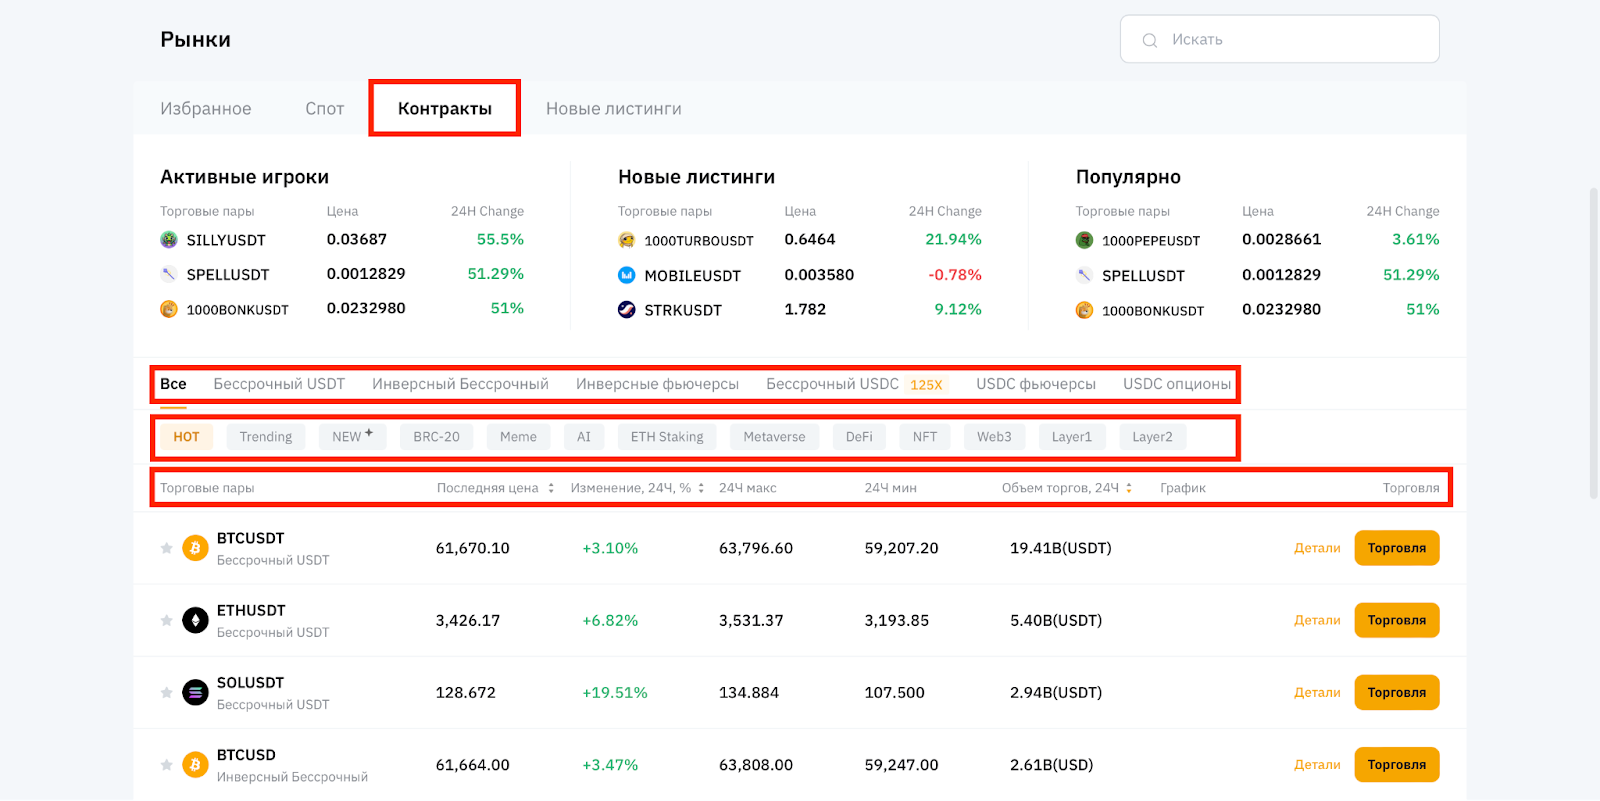
Task: Select Инверсные фьючерсы filter tab
Action: 657,384
